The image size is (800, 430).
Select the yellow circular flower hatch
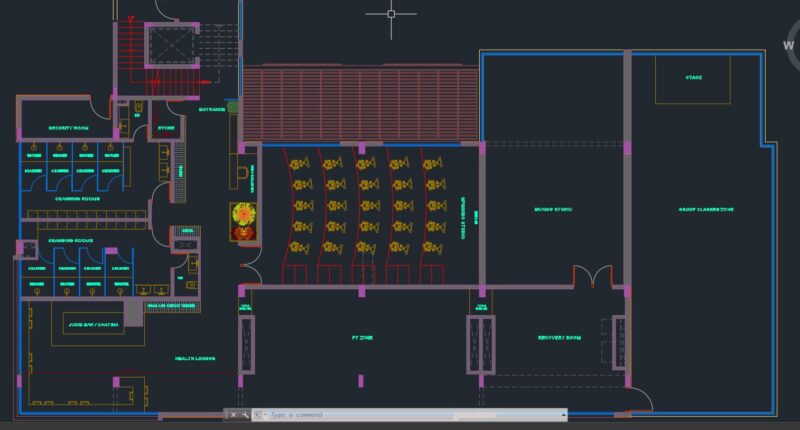pyautogui.click(x=244, y=213)
